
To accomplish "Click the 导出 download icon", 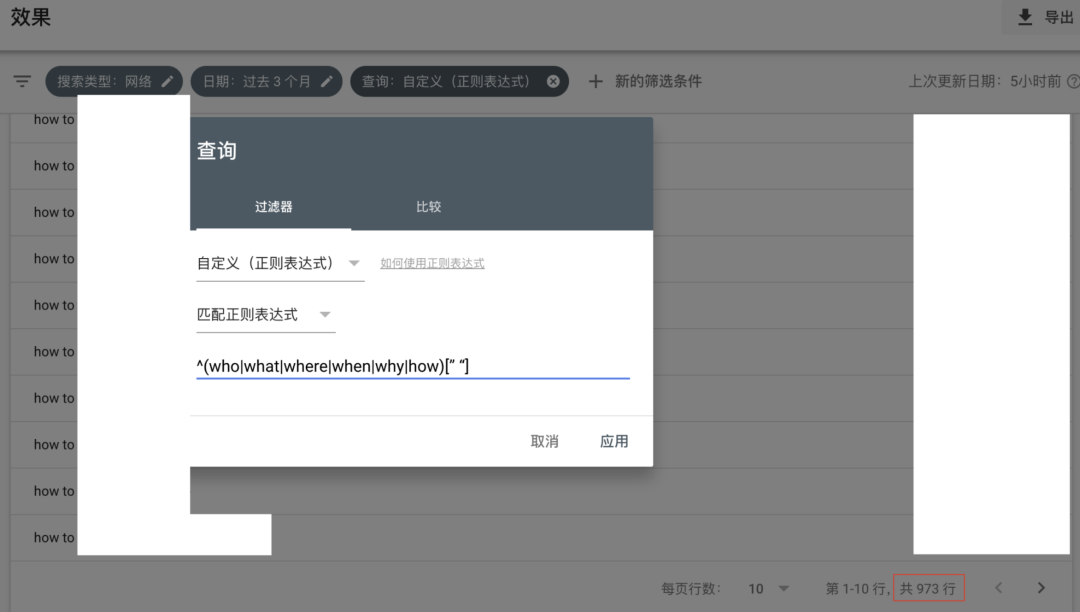I will (x=1025, y=18).
